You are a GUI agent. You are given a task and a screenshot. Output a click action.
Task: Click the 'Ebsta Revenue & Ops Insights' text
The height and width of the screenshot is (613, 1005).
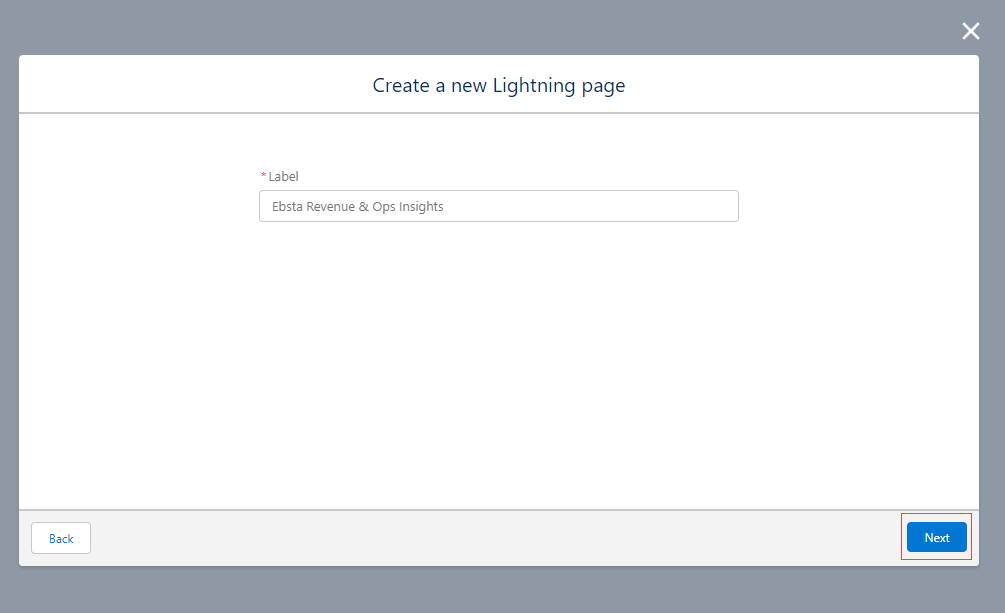[x=357, y=207]
